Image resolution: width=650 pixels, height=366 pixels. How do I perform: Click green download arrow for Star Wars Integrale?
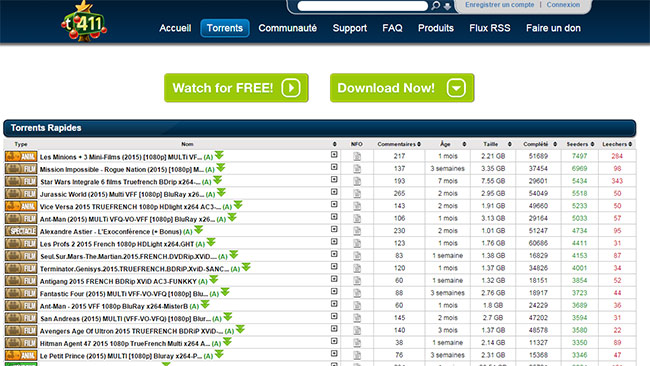pyautogui.click(x=218, y=180)
